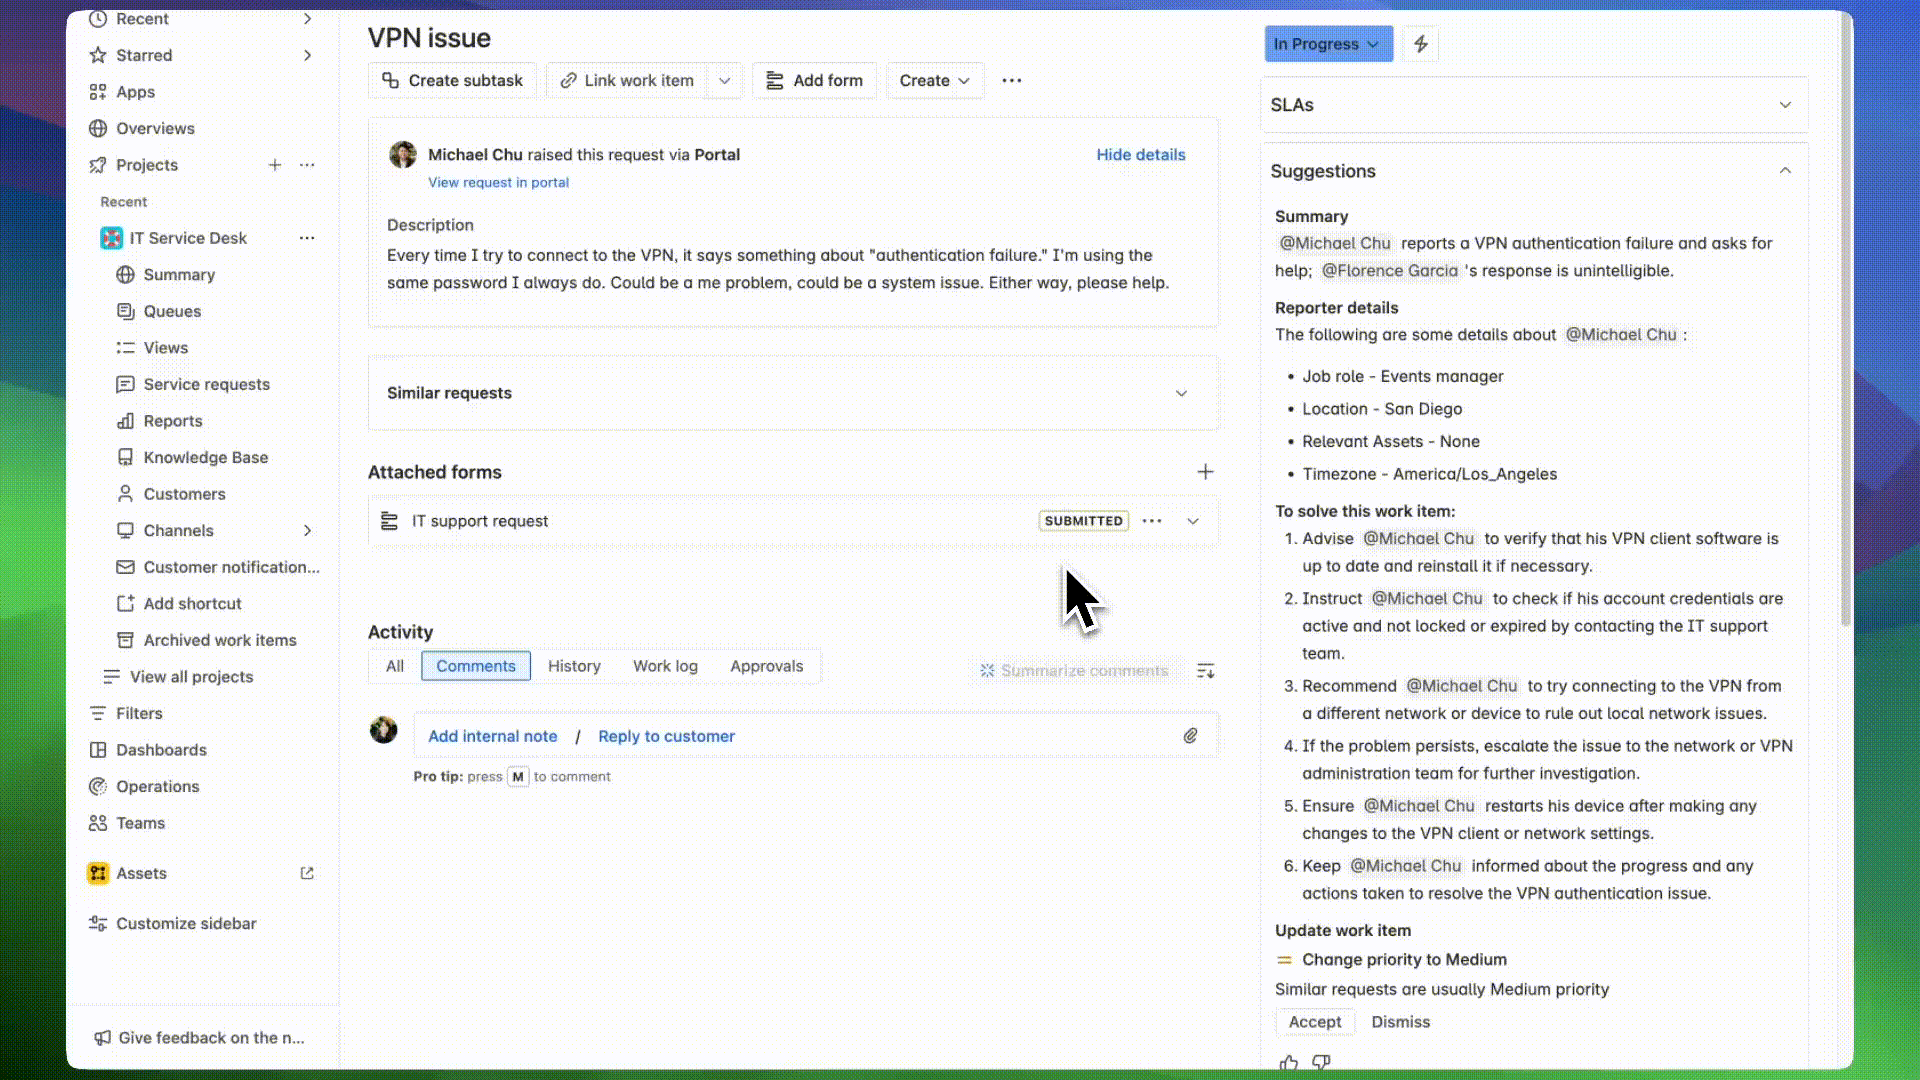This screenshot has height=1080, width=1920.
Task: Click the plus icon next to Projects
Action: pyautogui.click(x=275, y=165)
